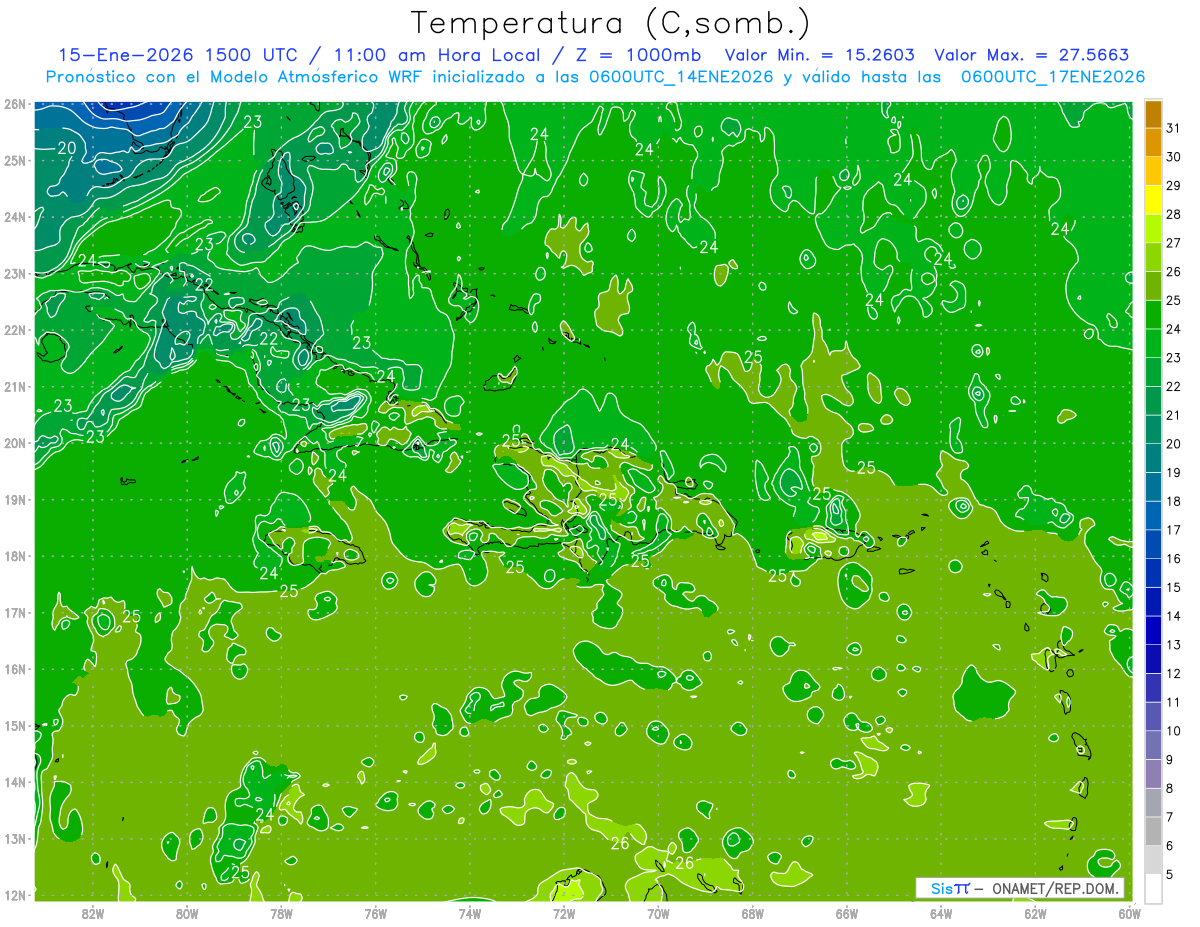Click the 76W longitude axis label
Screen dimensions: 1200x927
click(375, 913)
